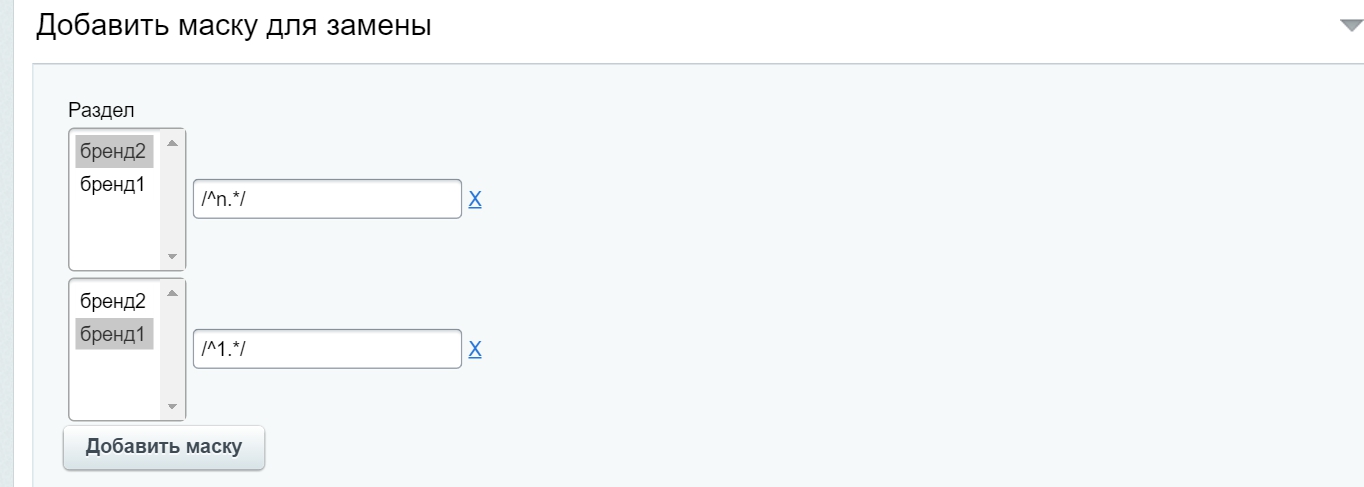Click the 'Раздел' field label
Image resolution: width=1364 pixels, height=487 pixels.
(101, 110)
